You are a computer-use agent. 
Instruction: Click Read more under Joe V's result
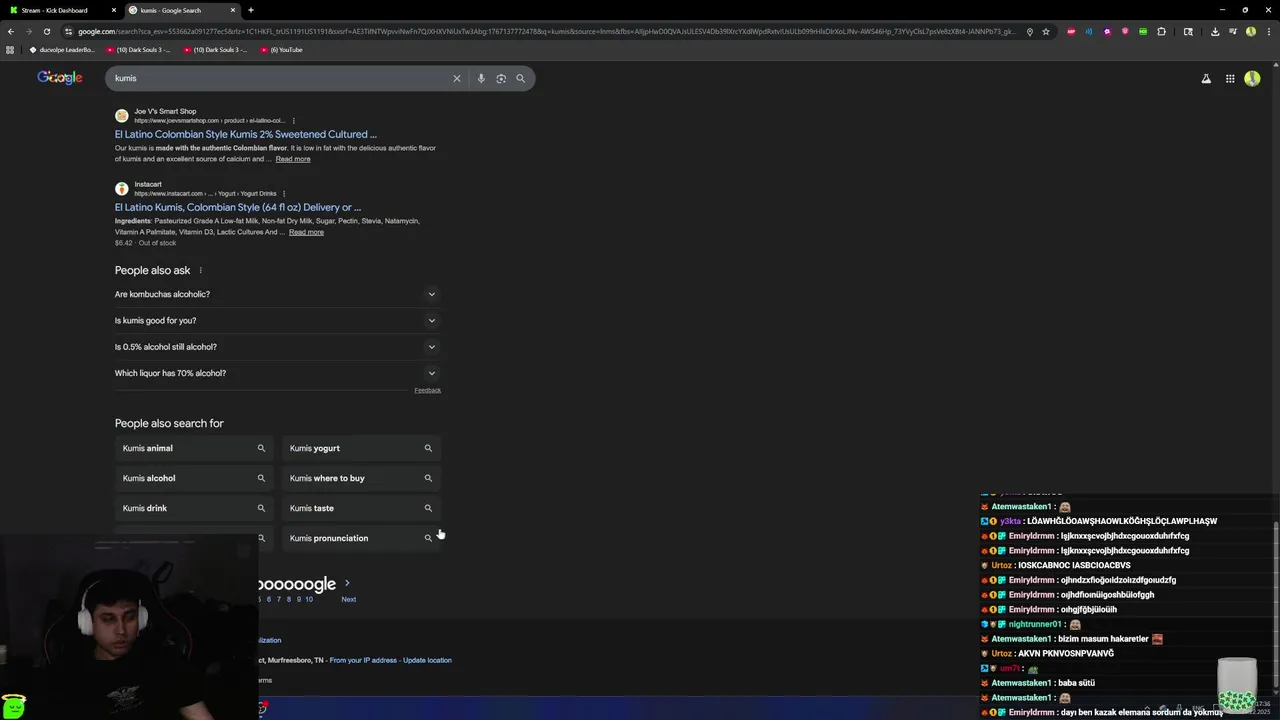293,159
